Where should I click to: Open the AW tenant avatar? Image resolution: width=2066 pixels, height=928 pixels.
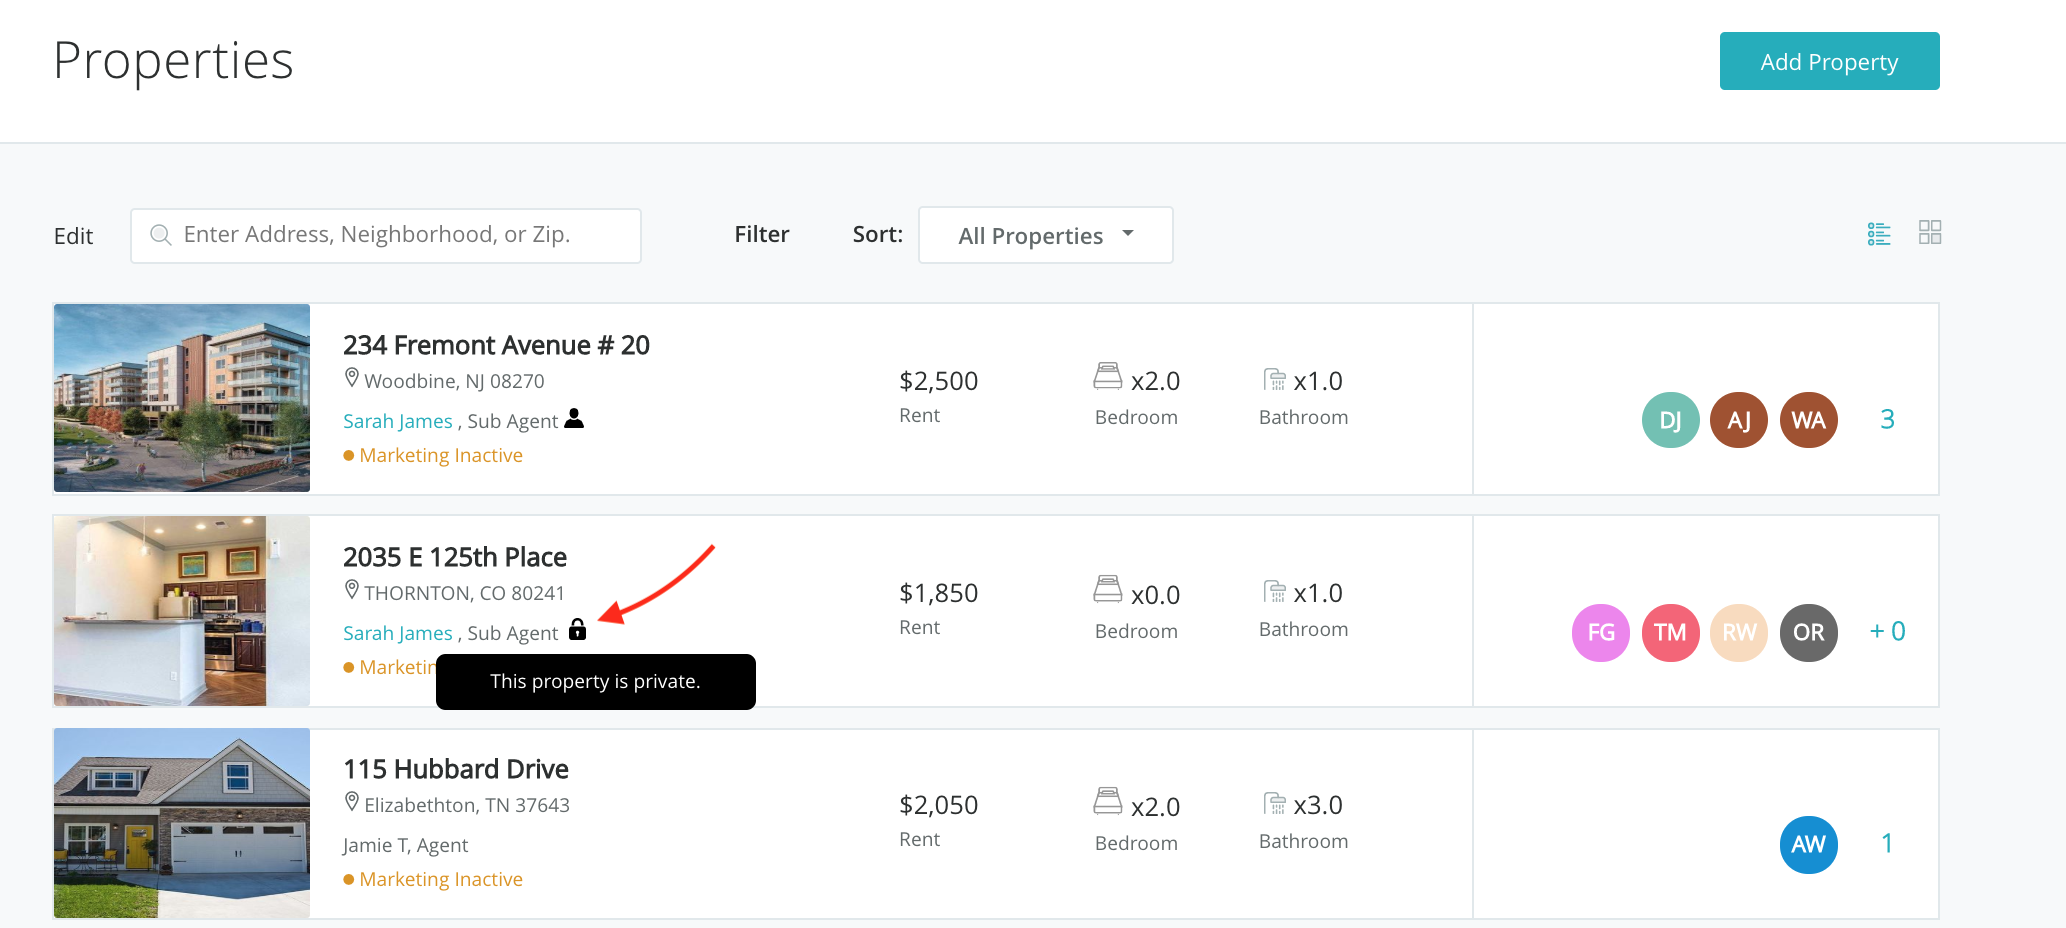coord(1808,844)
